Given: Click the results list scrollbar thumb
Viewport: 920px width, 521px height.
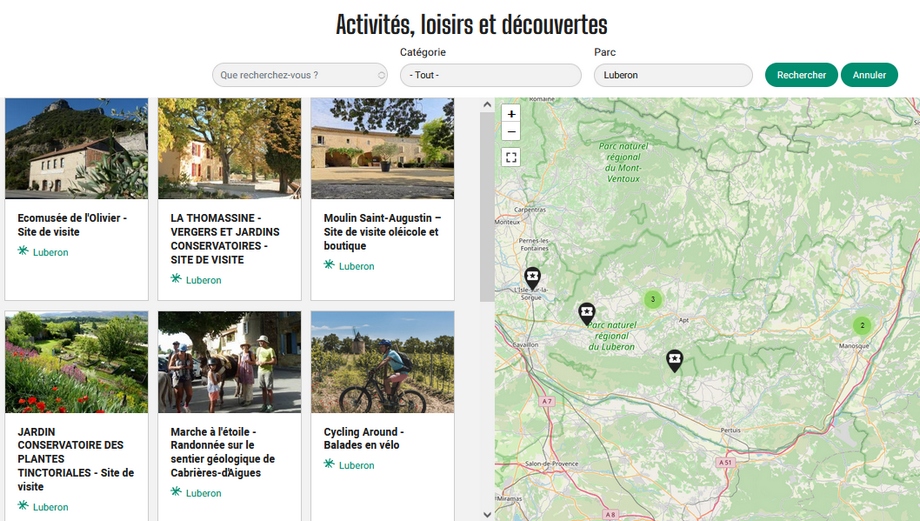Looking at the screenshot, I should click(x=487, y=207).
